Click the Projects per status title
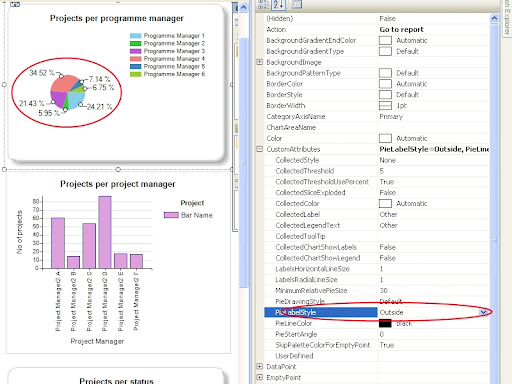This screenshot has width=512, height=384. point(116,381)
